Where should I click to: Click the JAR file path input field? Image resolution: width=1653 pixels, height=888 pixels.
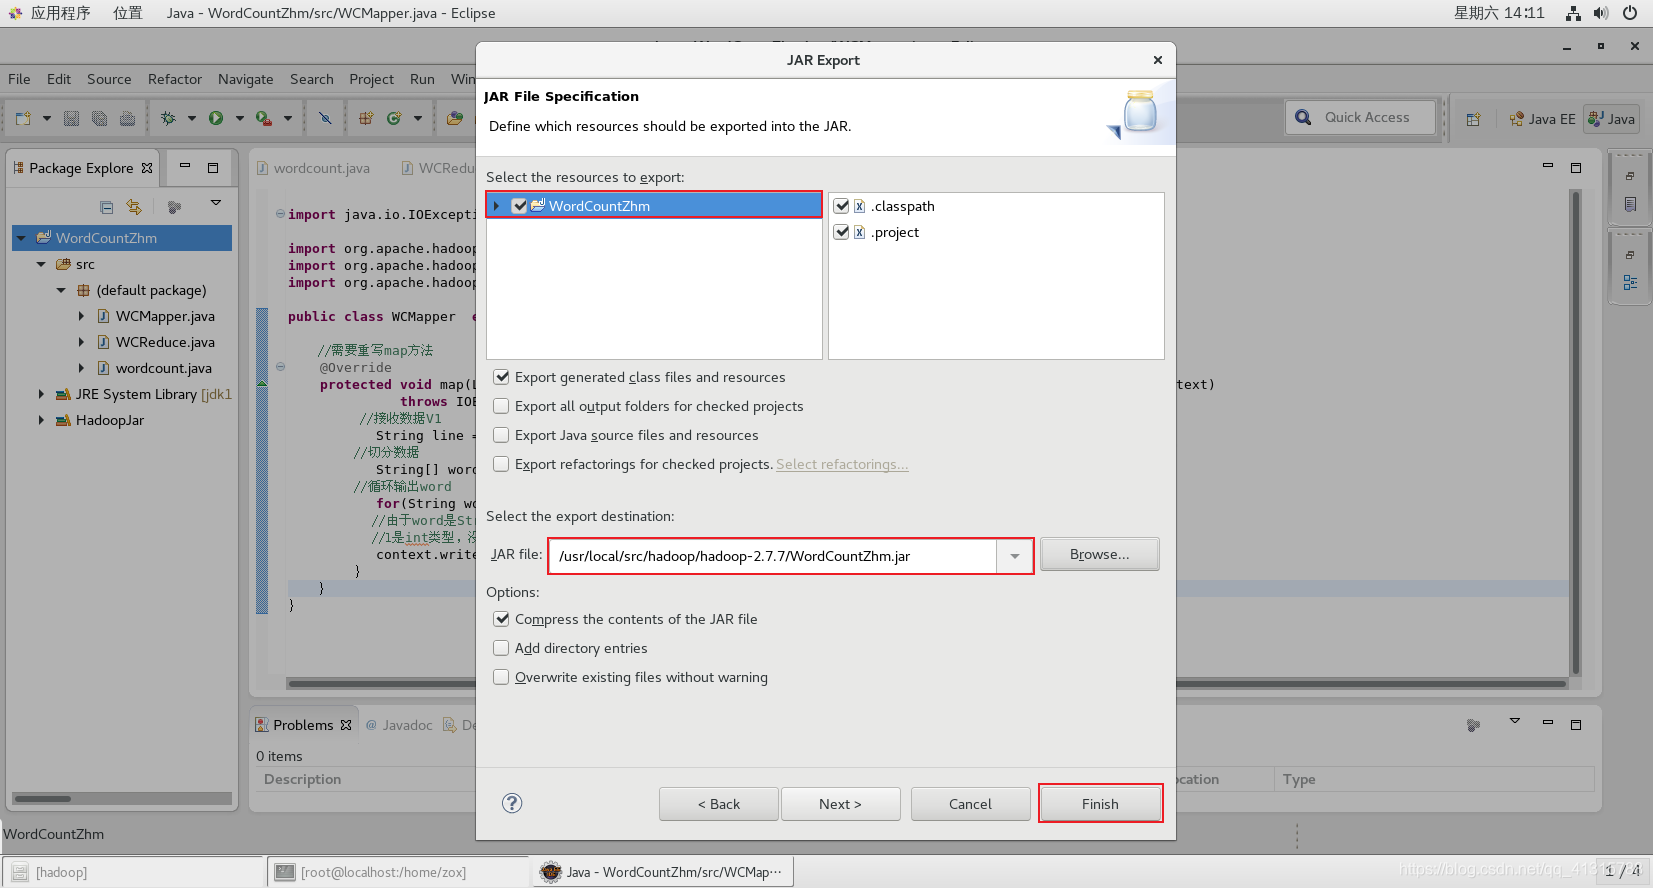tap(772, 556)
